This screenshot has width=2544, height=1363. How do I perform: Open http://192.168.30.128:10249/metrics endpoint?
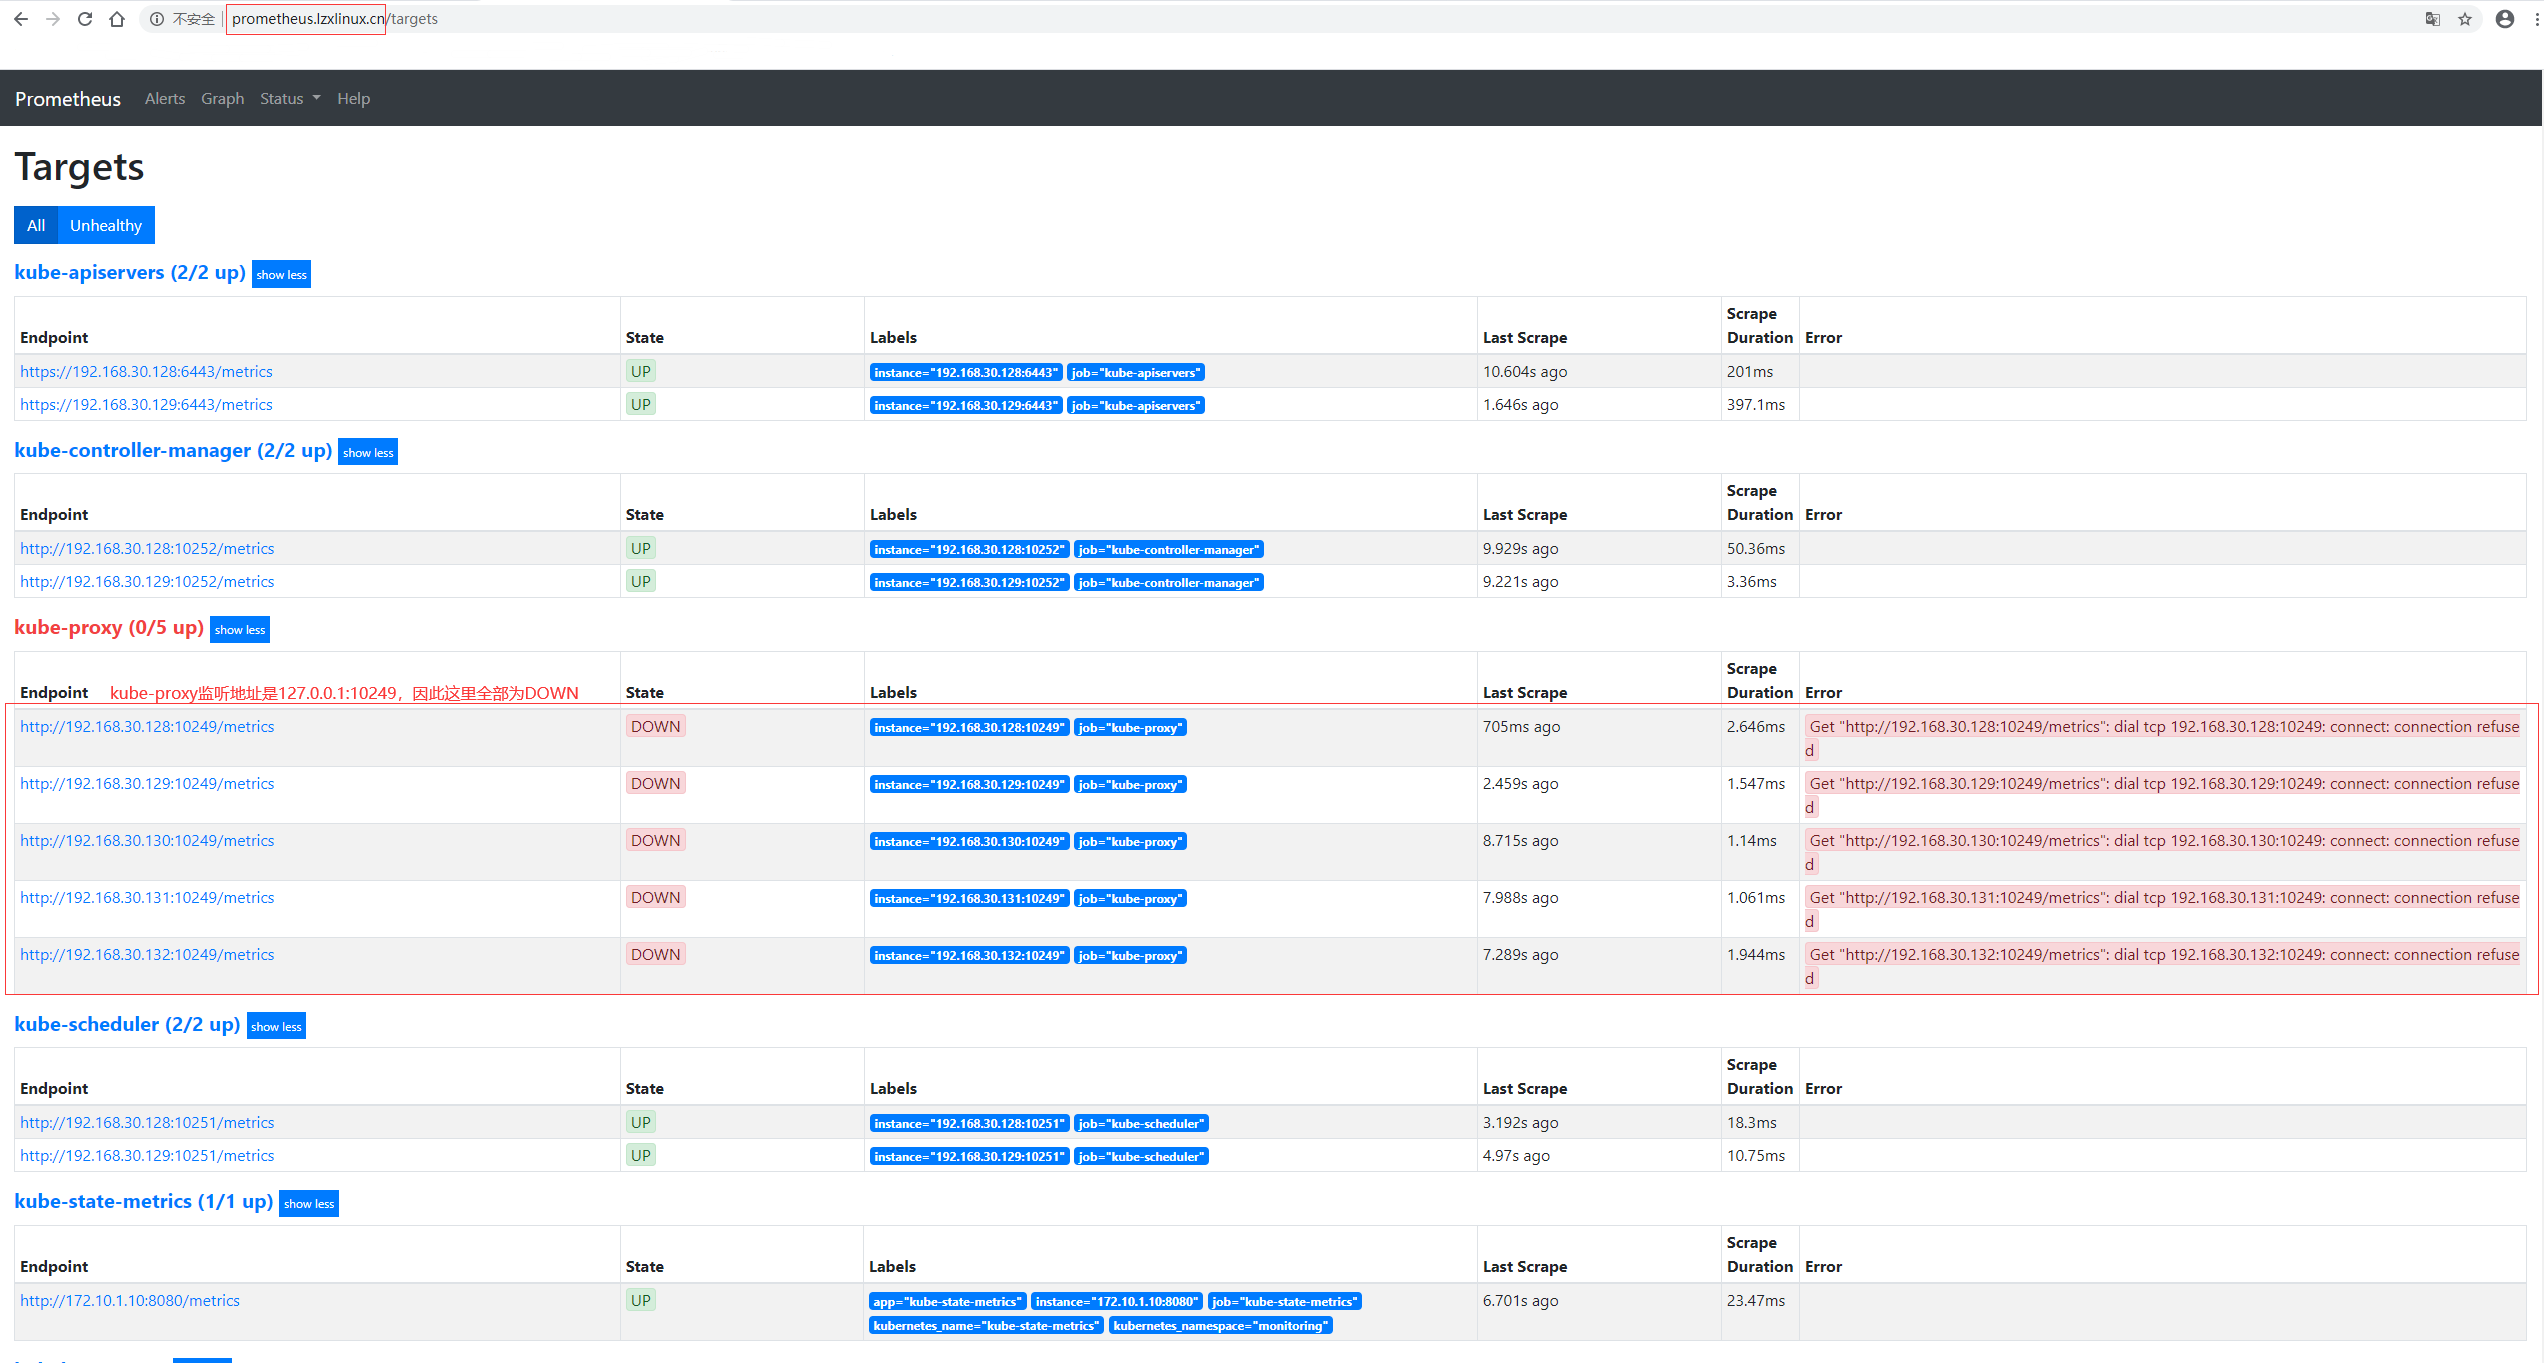coord(147,727)
